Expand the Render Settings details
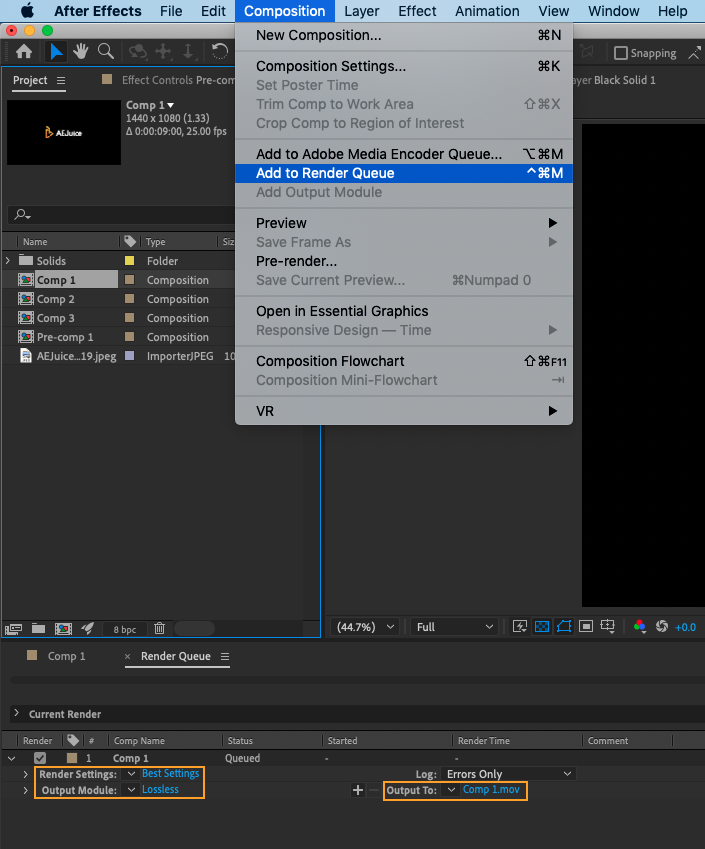The height and width of the screenshot is (849, 705). 25,774
